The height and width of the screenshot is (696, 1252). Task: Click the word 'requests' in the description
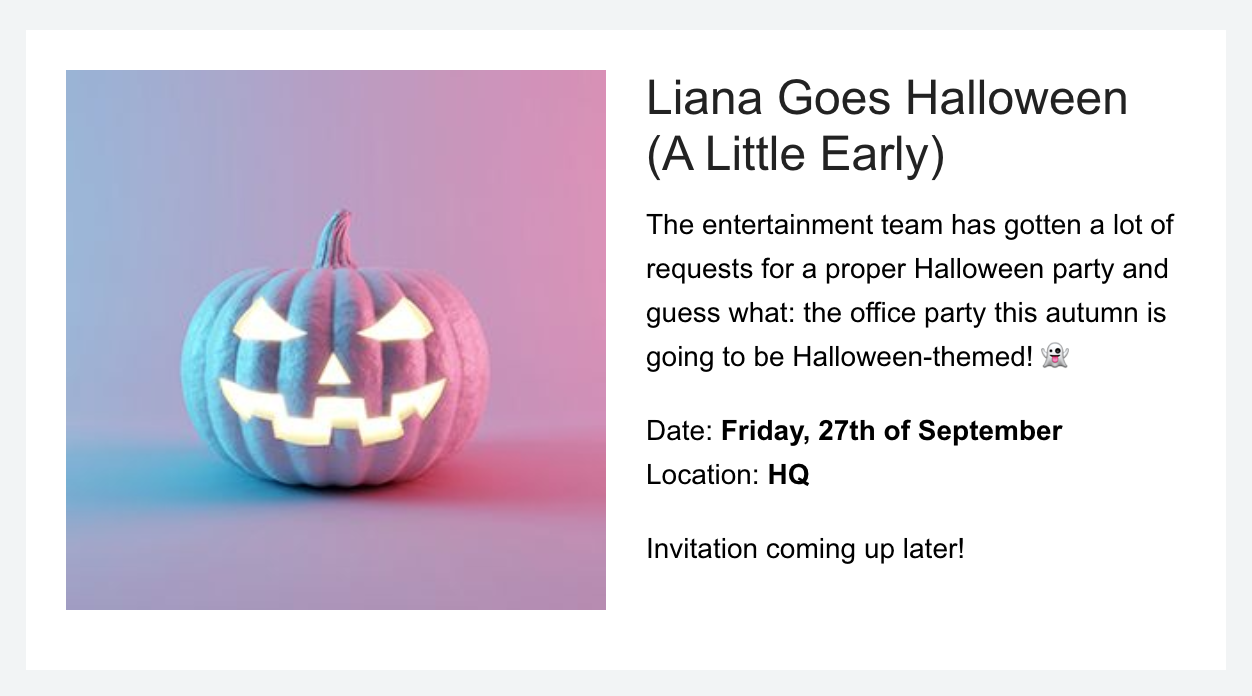point(697,269)
